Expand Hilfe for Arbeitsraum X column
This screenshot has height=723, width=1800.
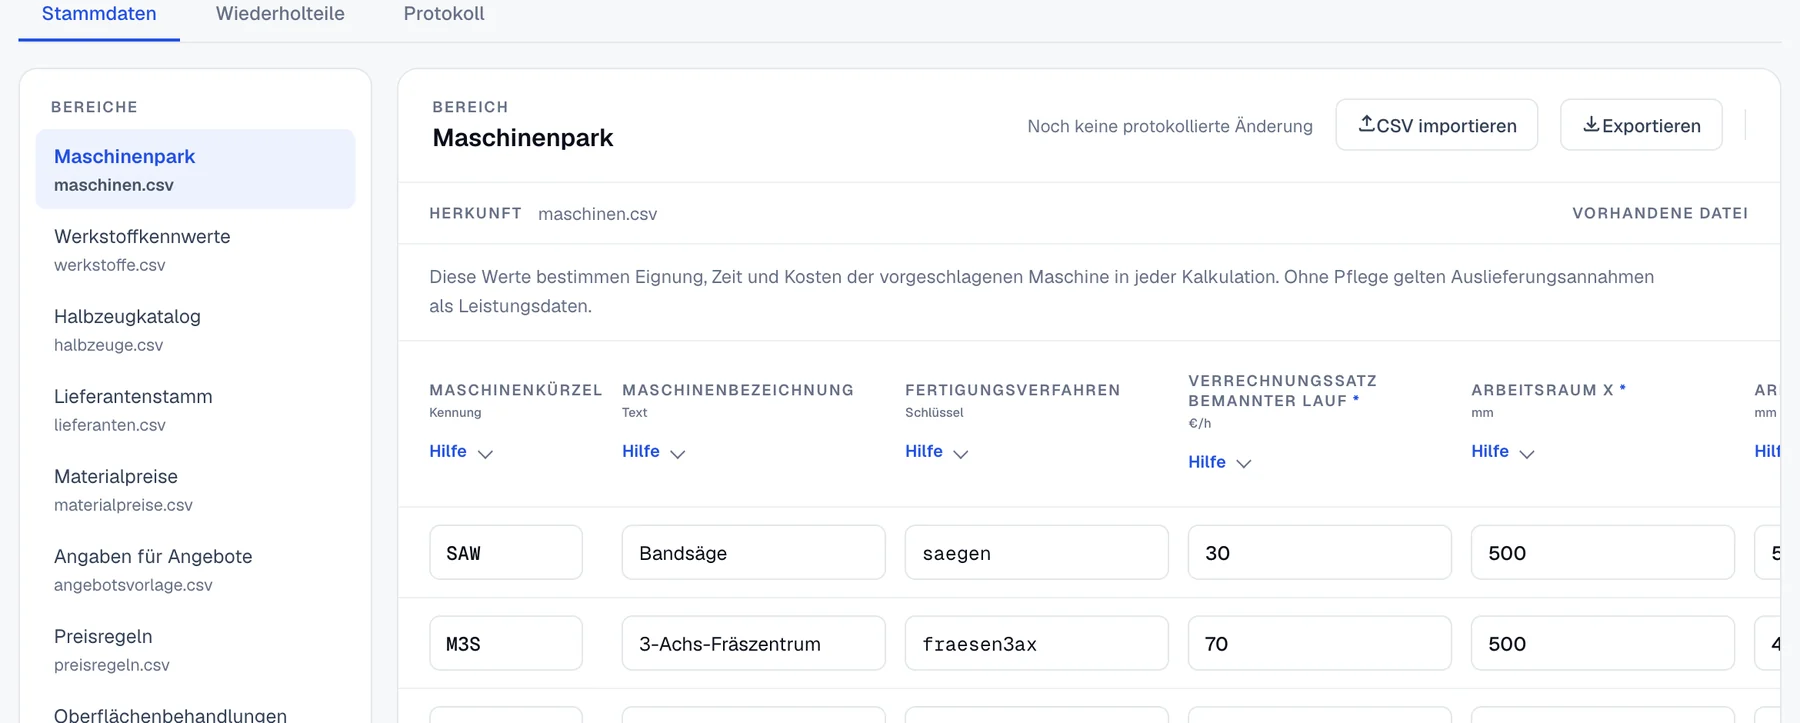tap(1503, 452)
